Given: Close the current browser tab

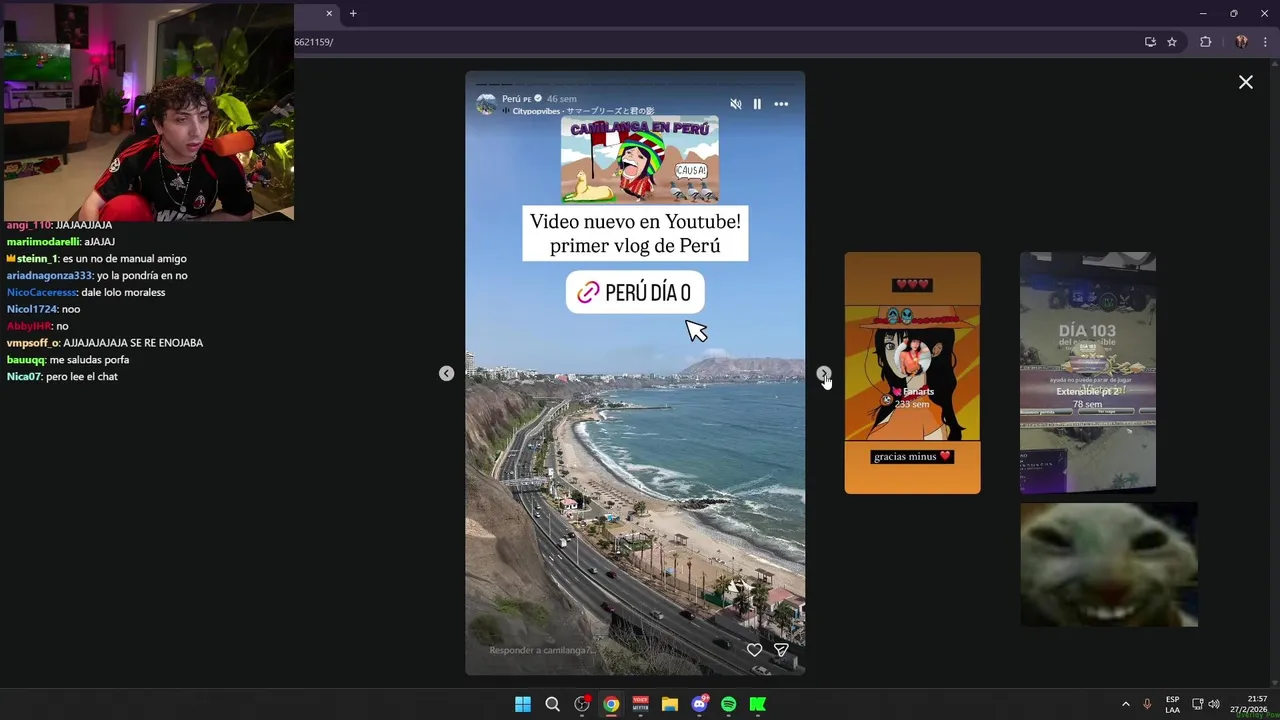Looking at the screenshot, I should click(x=329, y=13).
